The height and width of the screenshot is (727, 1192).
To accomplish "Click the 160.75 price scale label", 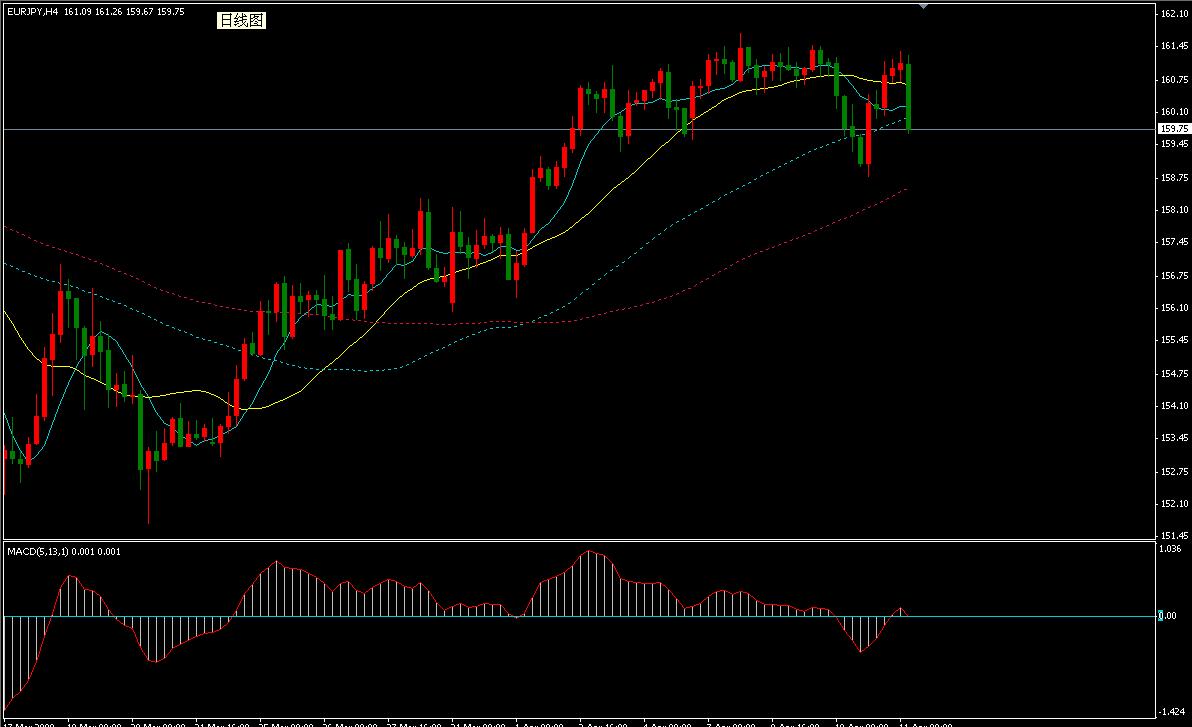I will [1175, 80].
